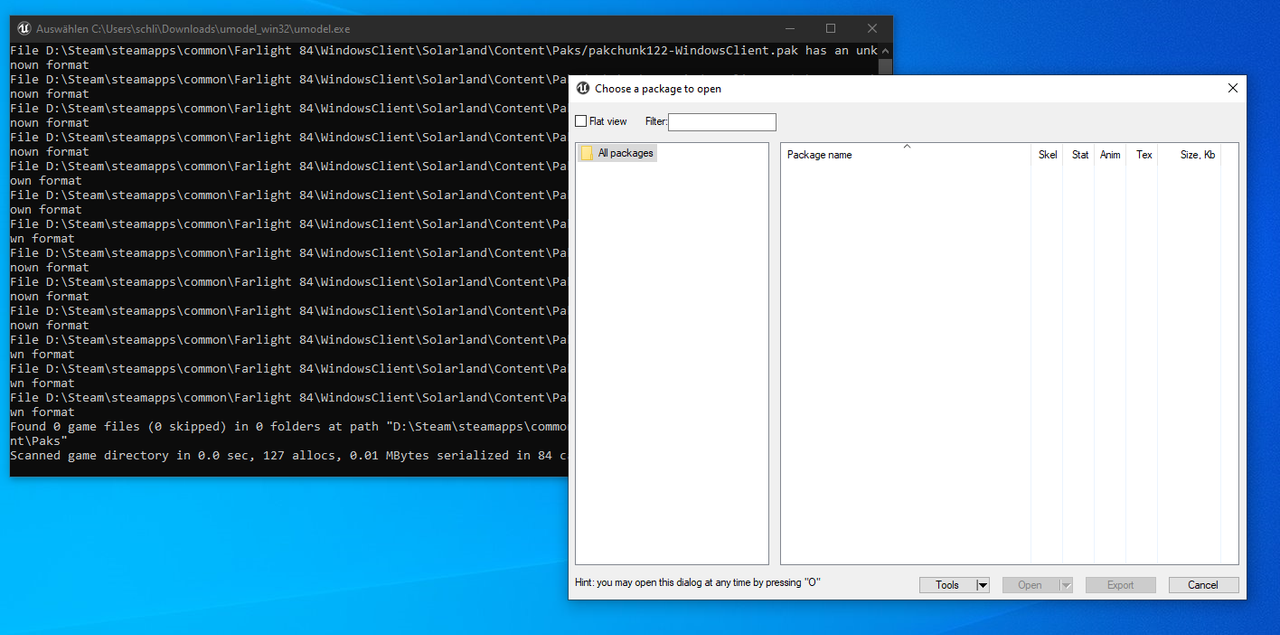1280x635 pixels.
Task: Sort by Package name column header
Action: (x=906, y=155)
